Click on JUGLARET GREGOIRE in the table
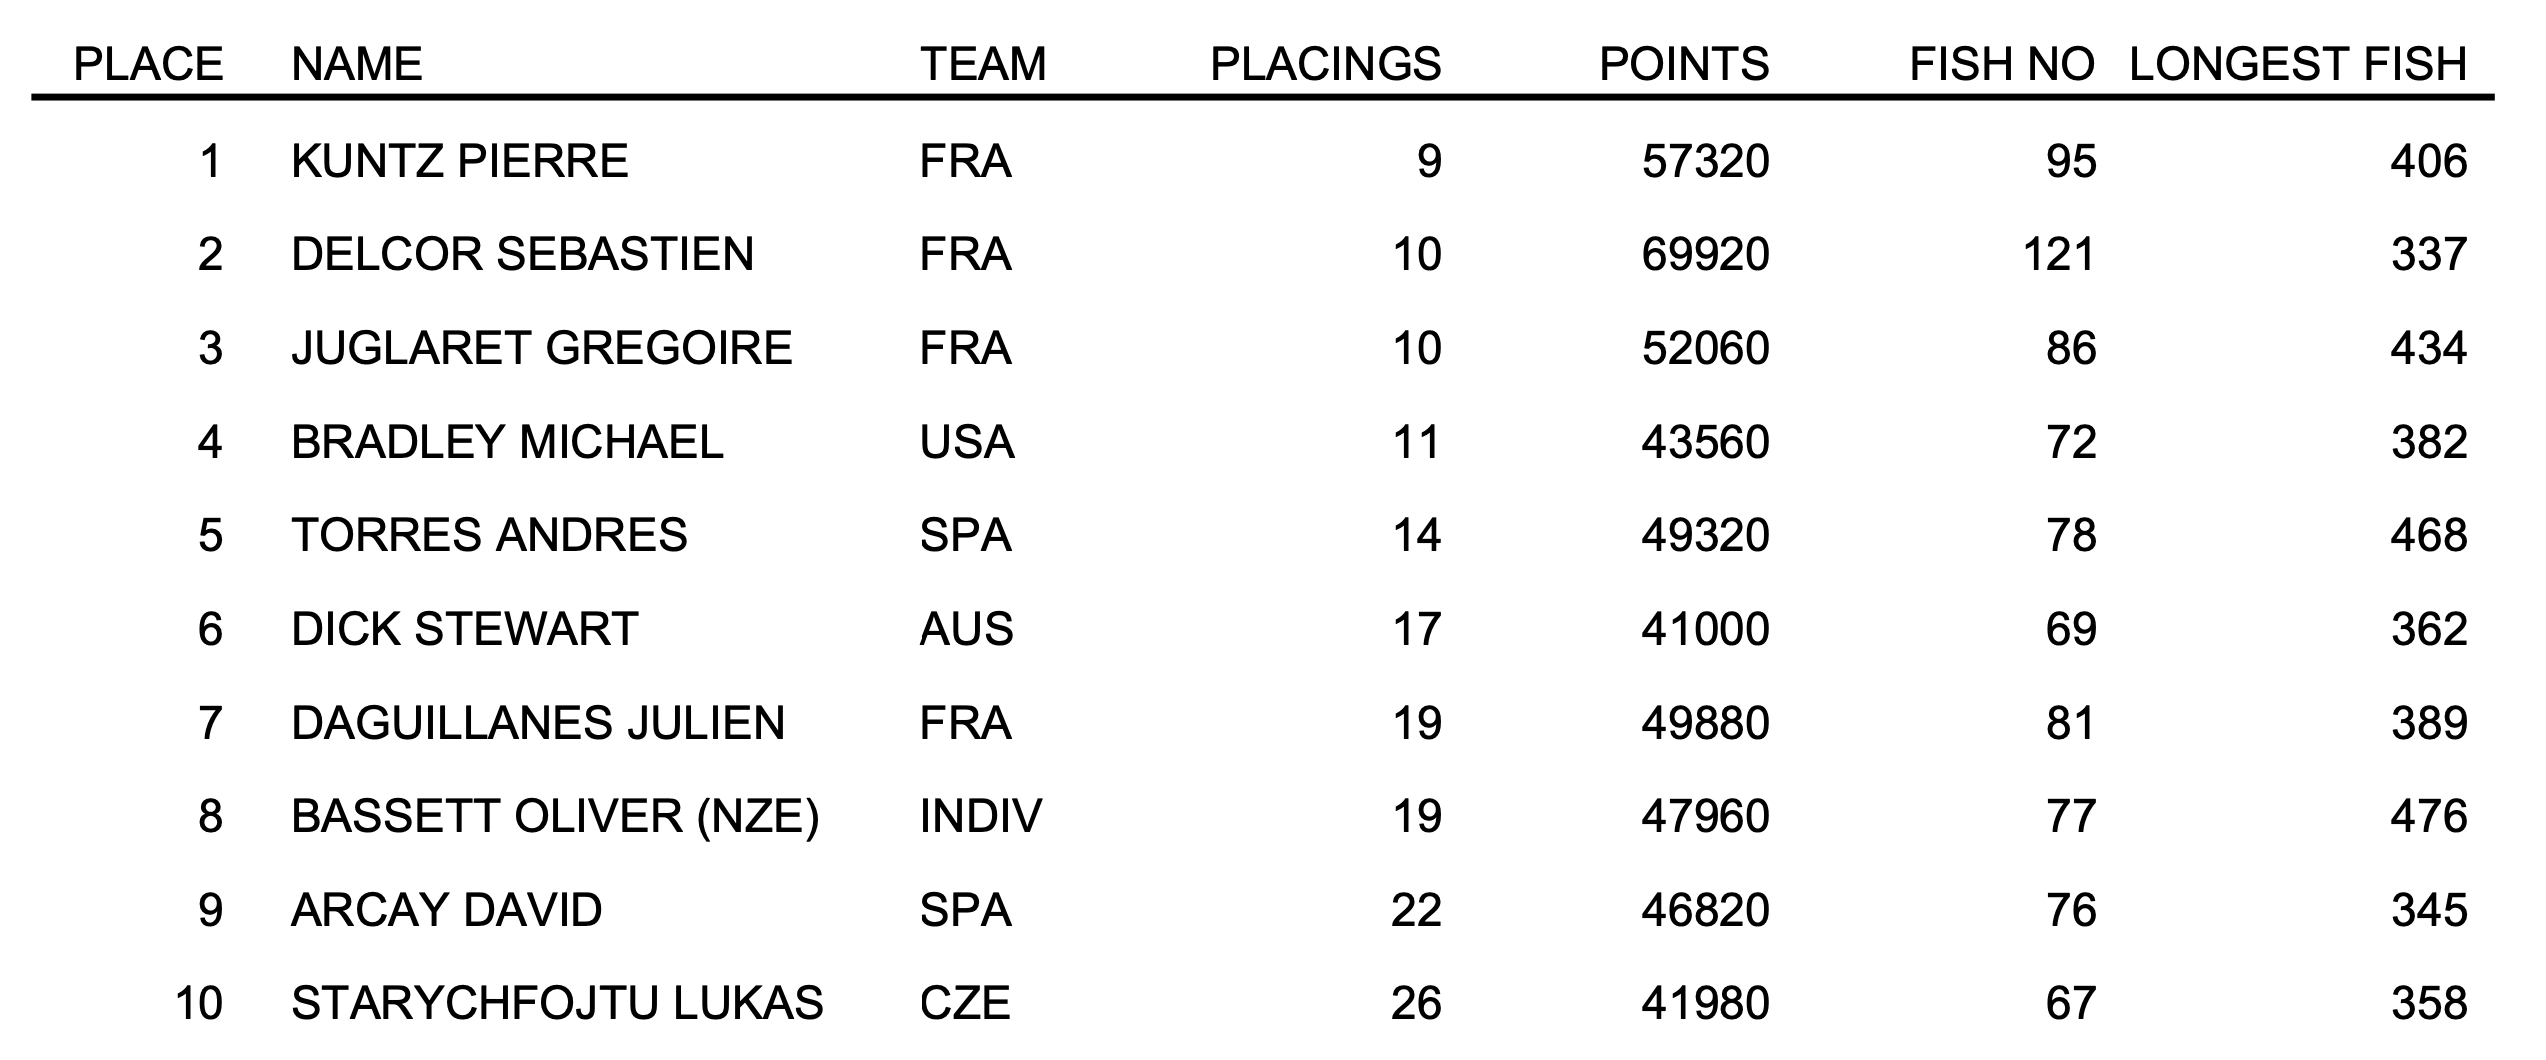The height and width of the screenshot is (1060, 2546). [x=541, y=348]
